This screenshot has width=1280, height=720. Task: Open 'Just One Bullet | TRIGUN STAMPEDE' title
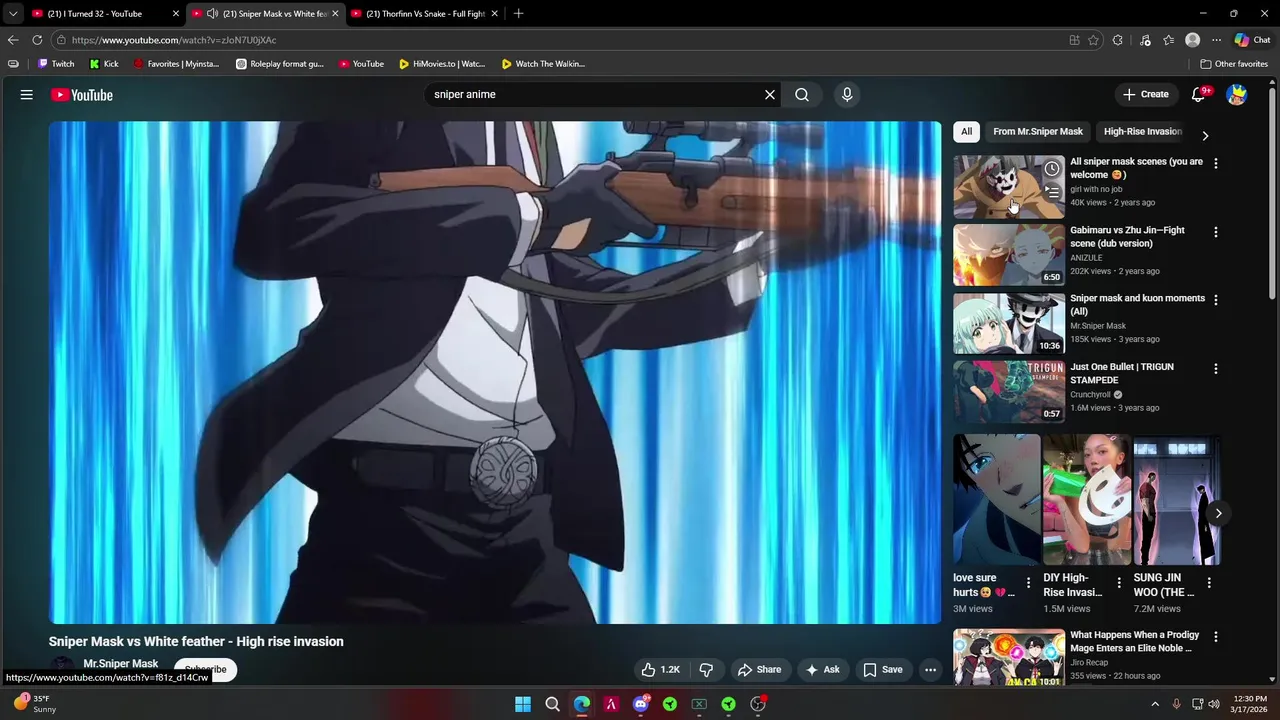tap(1122, 374)
